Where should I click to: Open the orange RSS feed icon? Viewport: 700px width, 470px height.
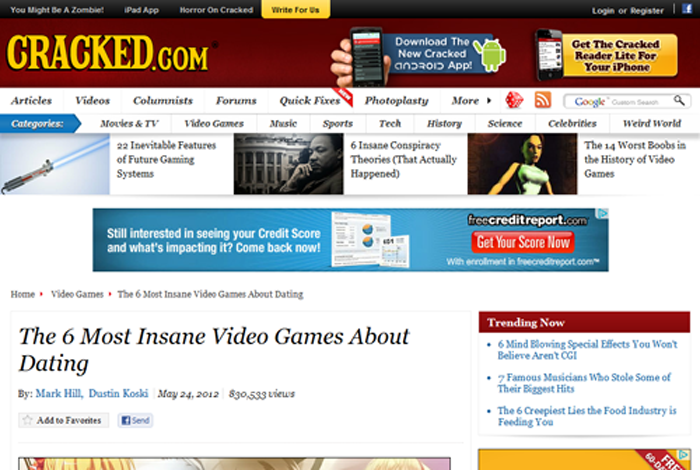(542, 100)
